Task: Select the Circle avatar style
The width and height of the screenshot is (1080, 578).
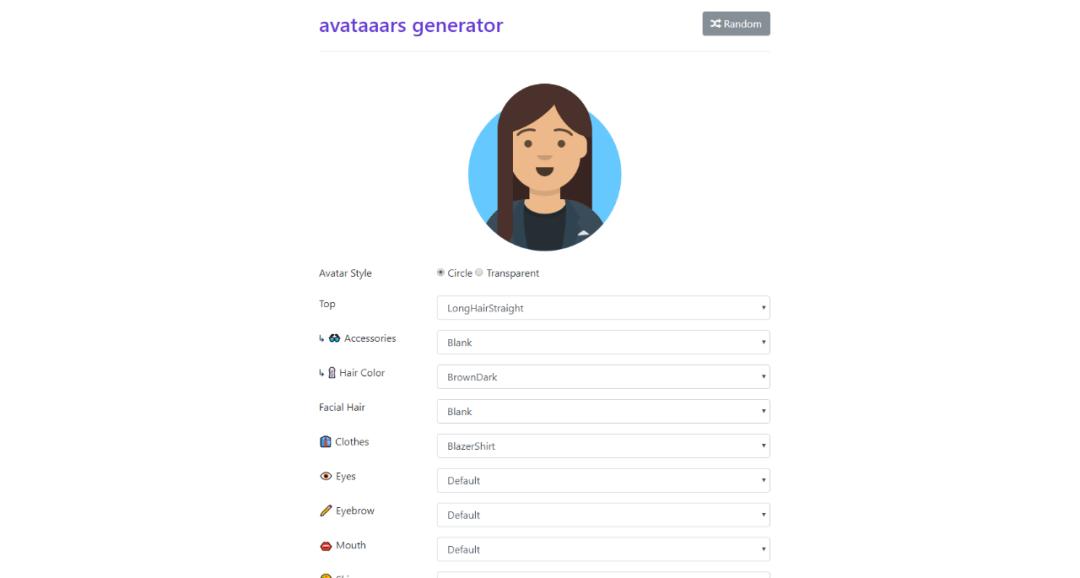Action: click(441, 273)
